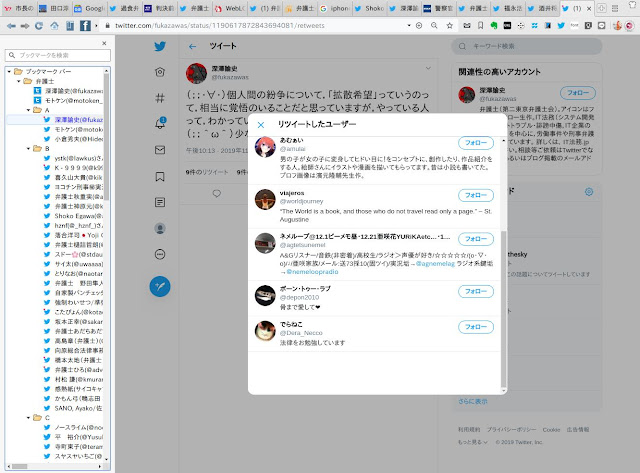640x473 pixels.
Task: Switch to the iphone Google search tab
Action: point(335,8)
